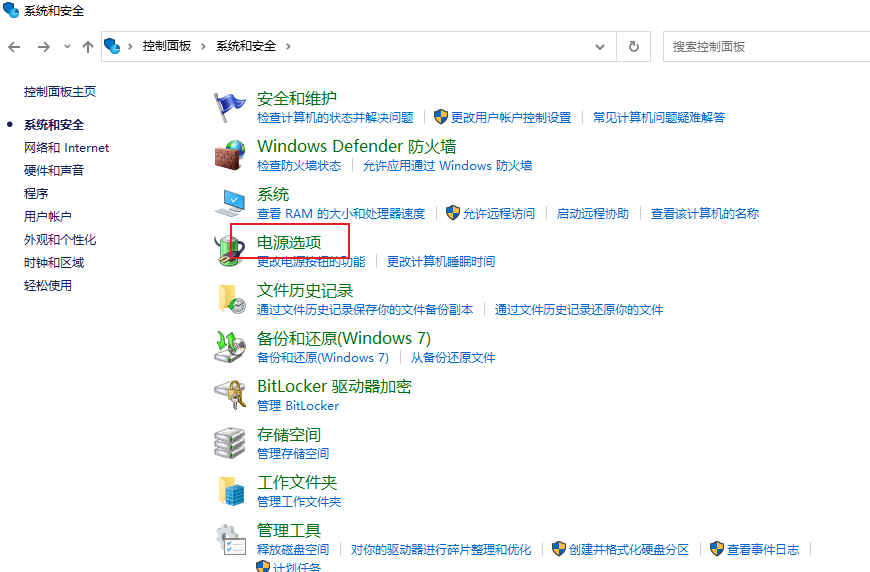Open 网络和 Internet category in sidebar
The width and height of the screenshot is (870, 572).
coord(67,148)
